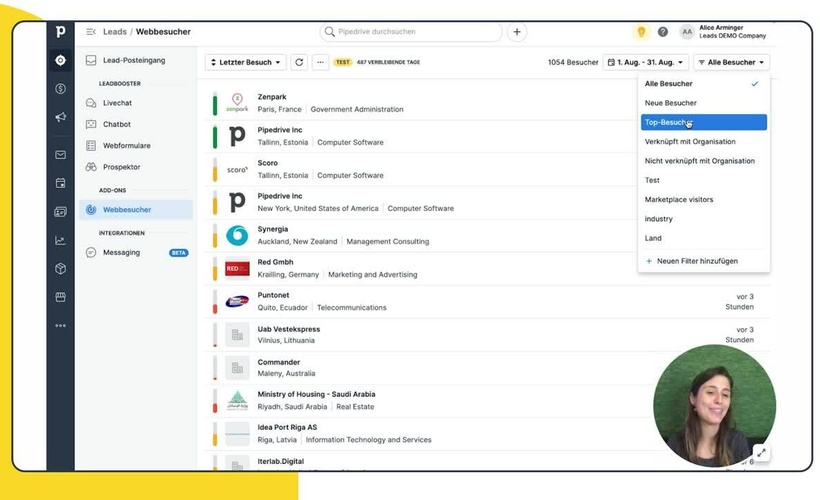Viewport: 820px width, 500px height.
Task: Expand the video overlay with the arrows icon
Action: click(761, 453)
